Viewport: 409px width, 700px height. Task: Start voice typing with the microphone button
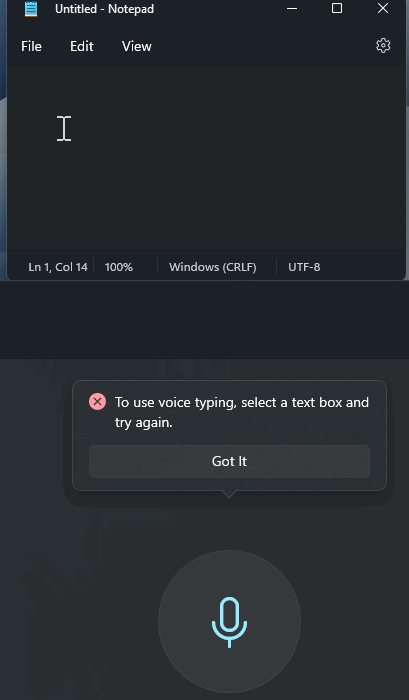click(229, 621)
